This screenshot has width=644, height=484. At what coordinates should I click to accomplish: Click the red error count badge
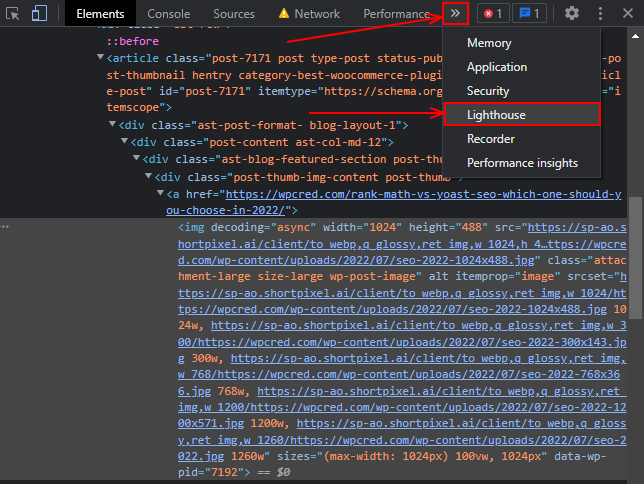[x=493, y=14]
